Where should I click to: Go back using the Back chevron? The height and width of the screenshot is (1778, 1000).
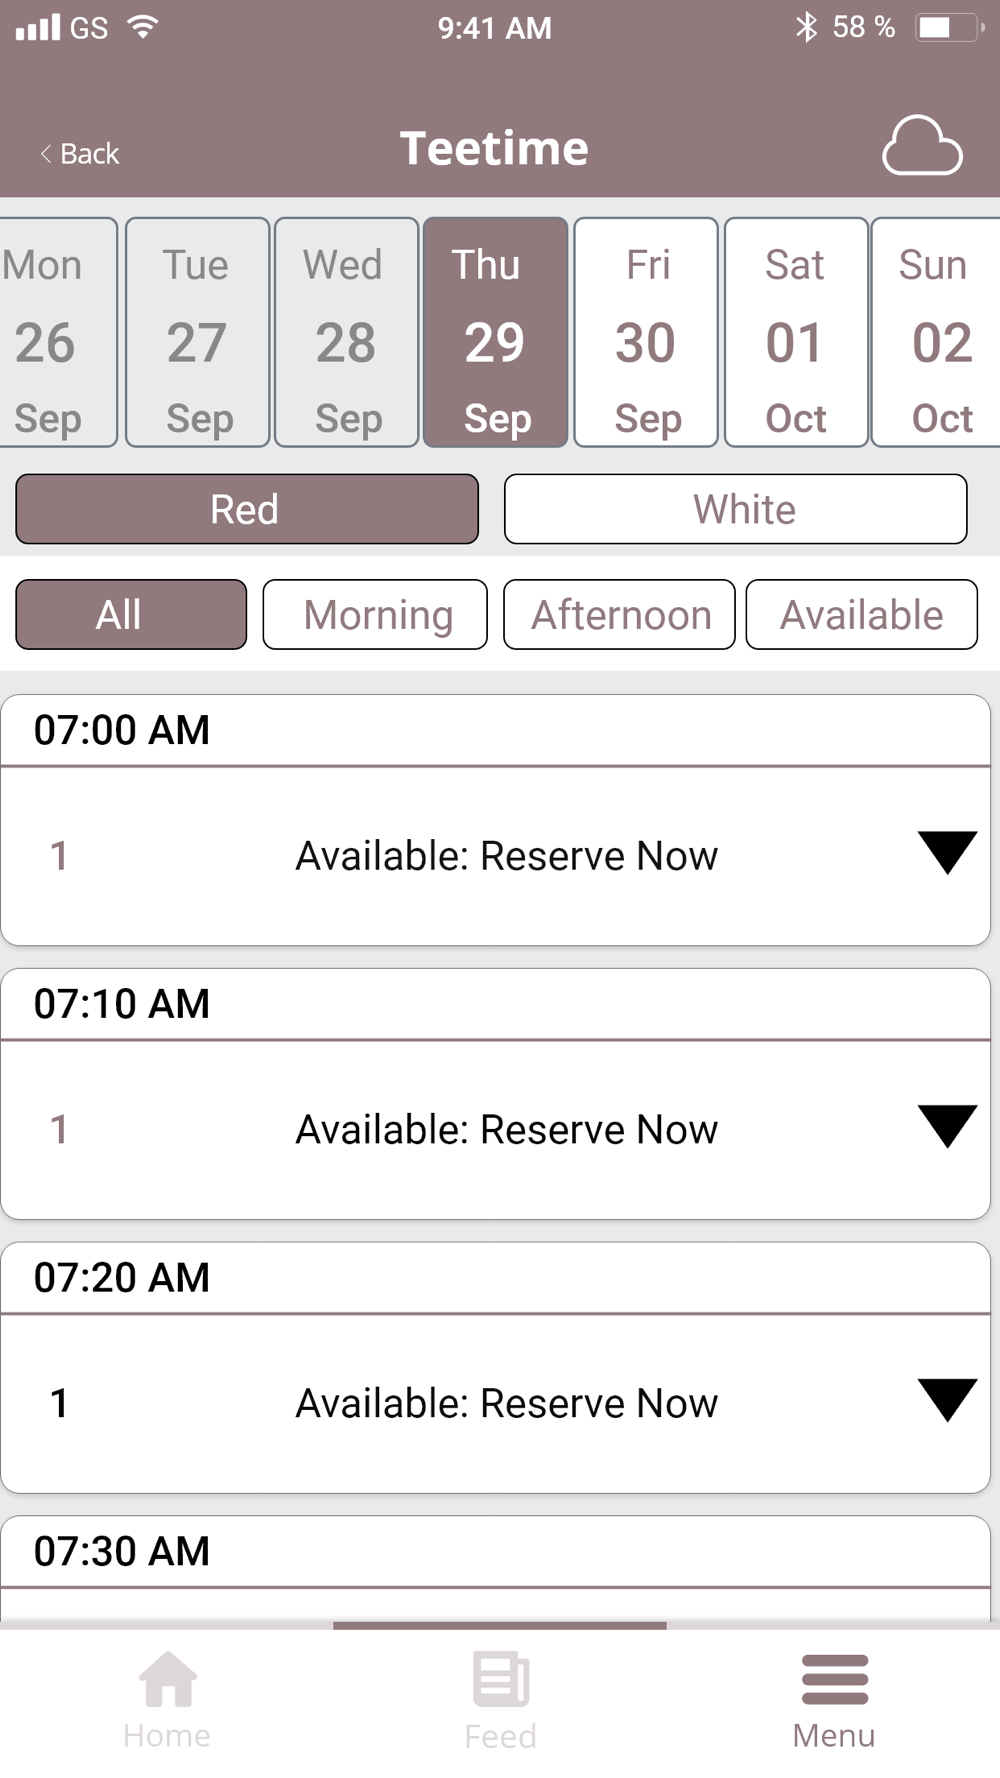[x=46, y=153]
